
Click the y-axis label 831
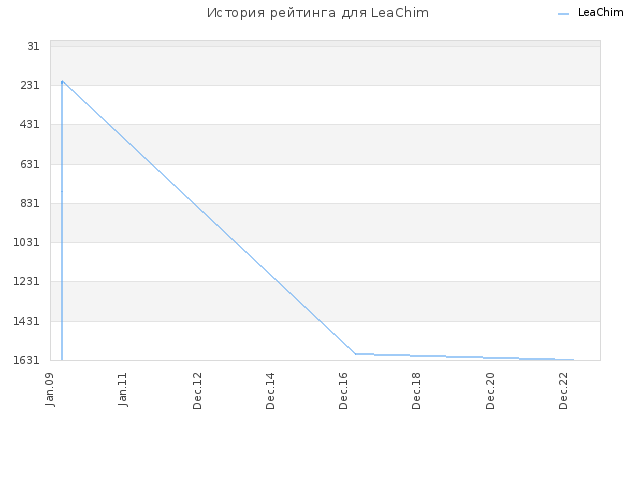(30, 203)
